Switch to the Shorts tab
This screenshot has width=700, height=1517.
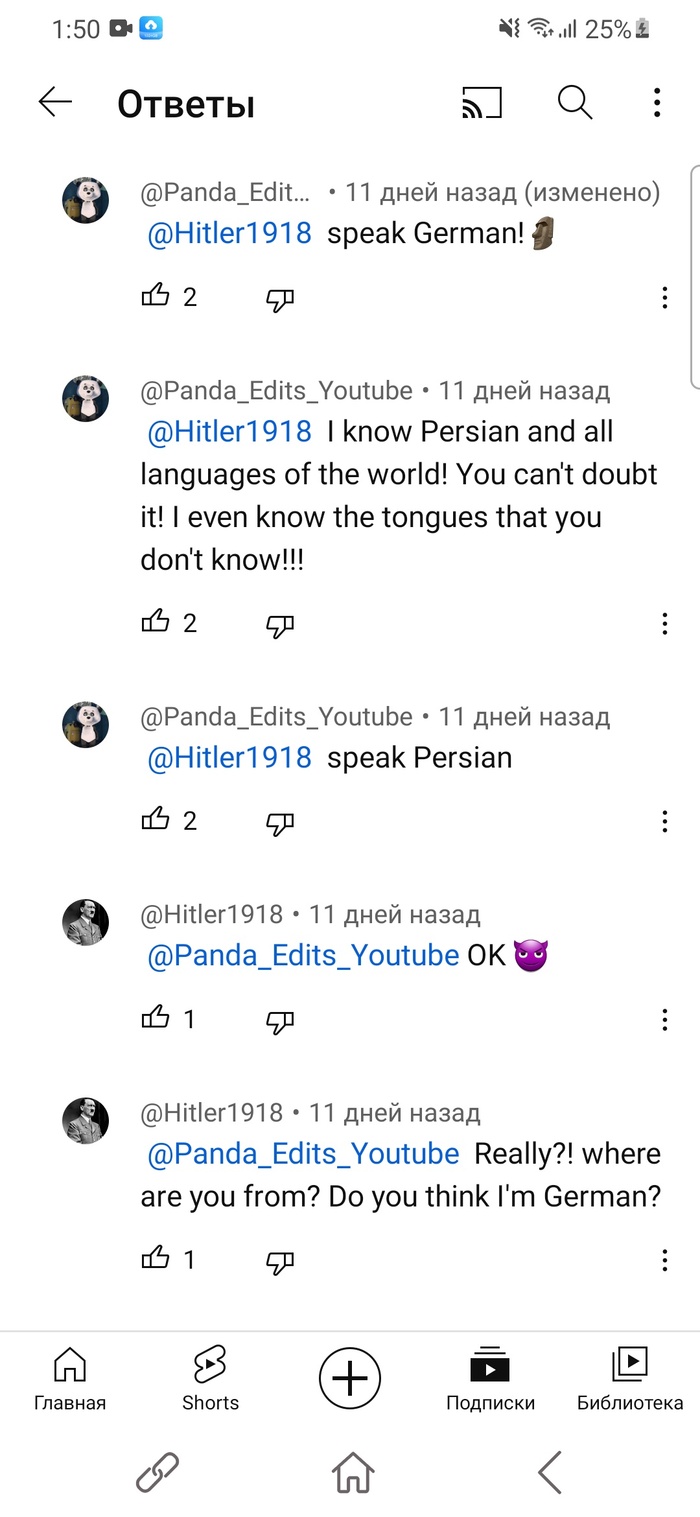[210, 1378]
